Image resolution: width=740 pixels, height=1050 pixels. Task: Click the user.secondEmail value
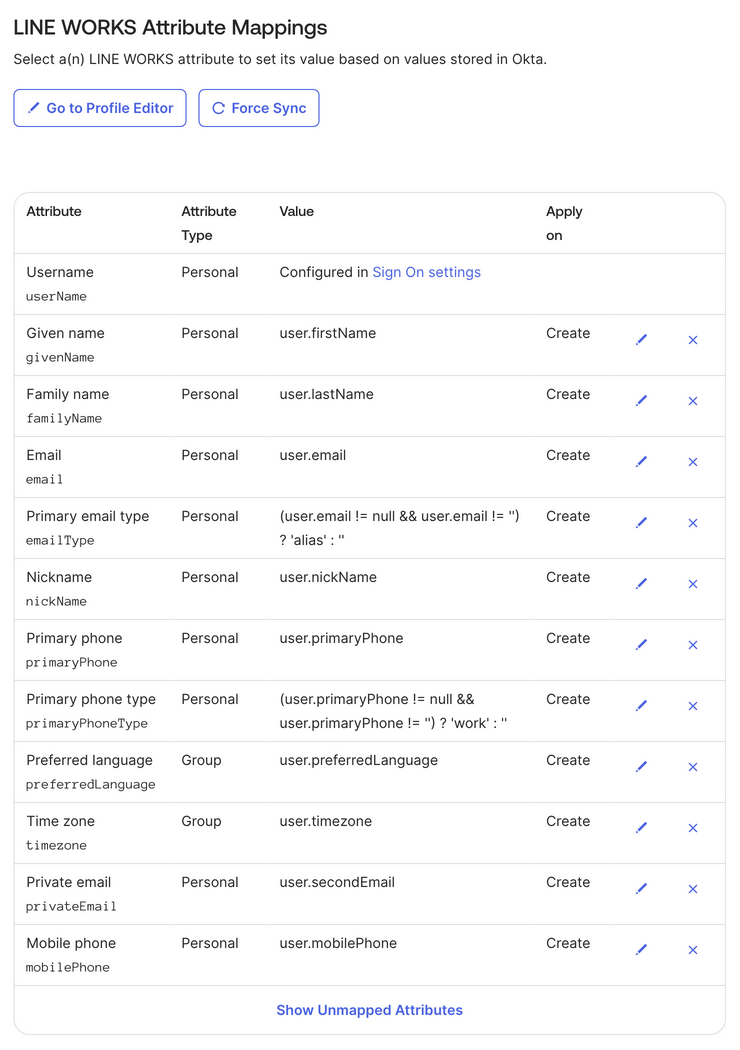point(337,882)
